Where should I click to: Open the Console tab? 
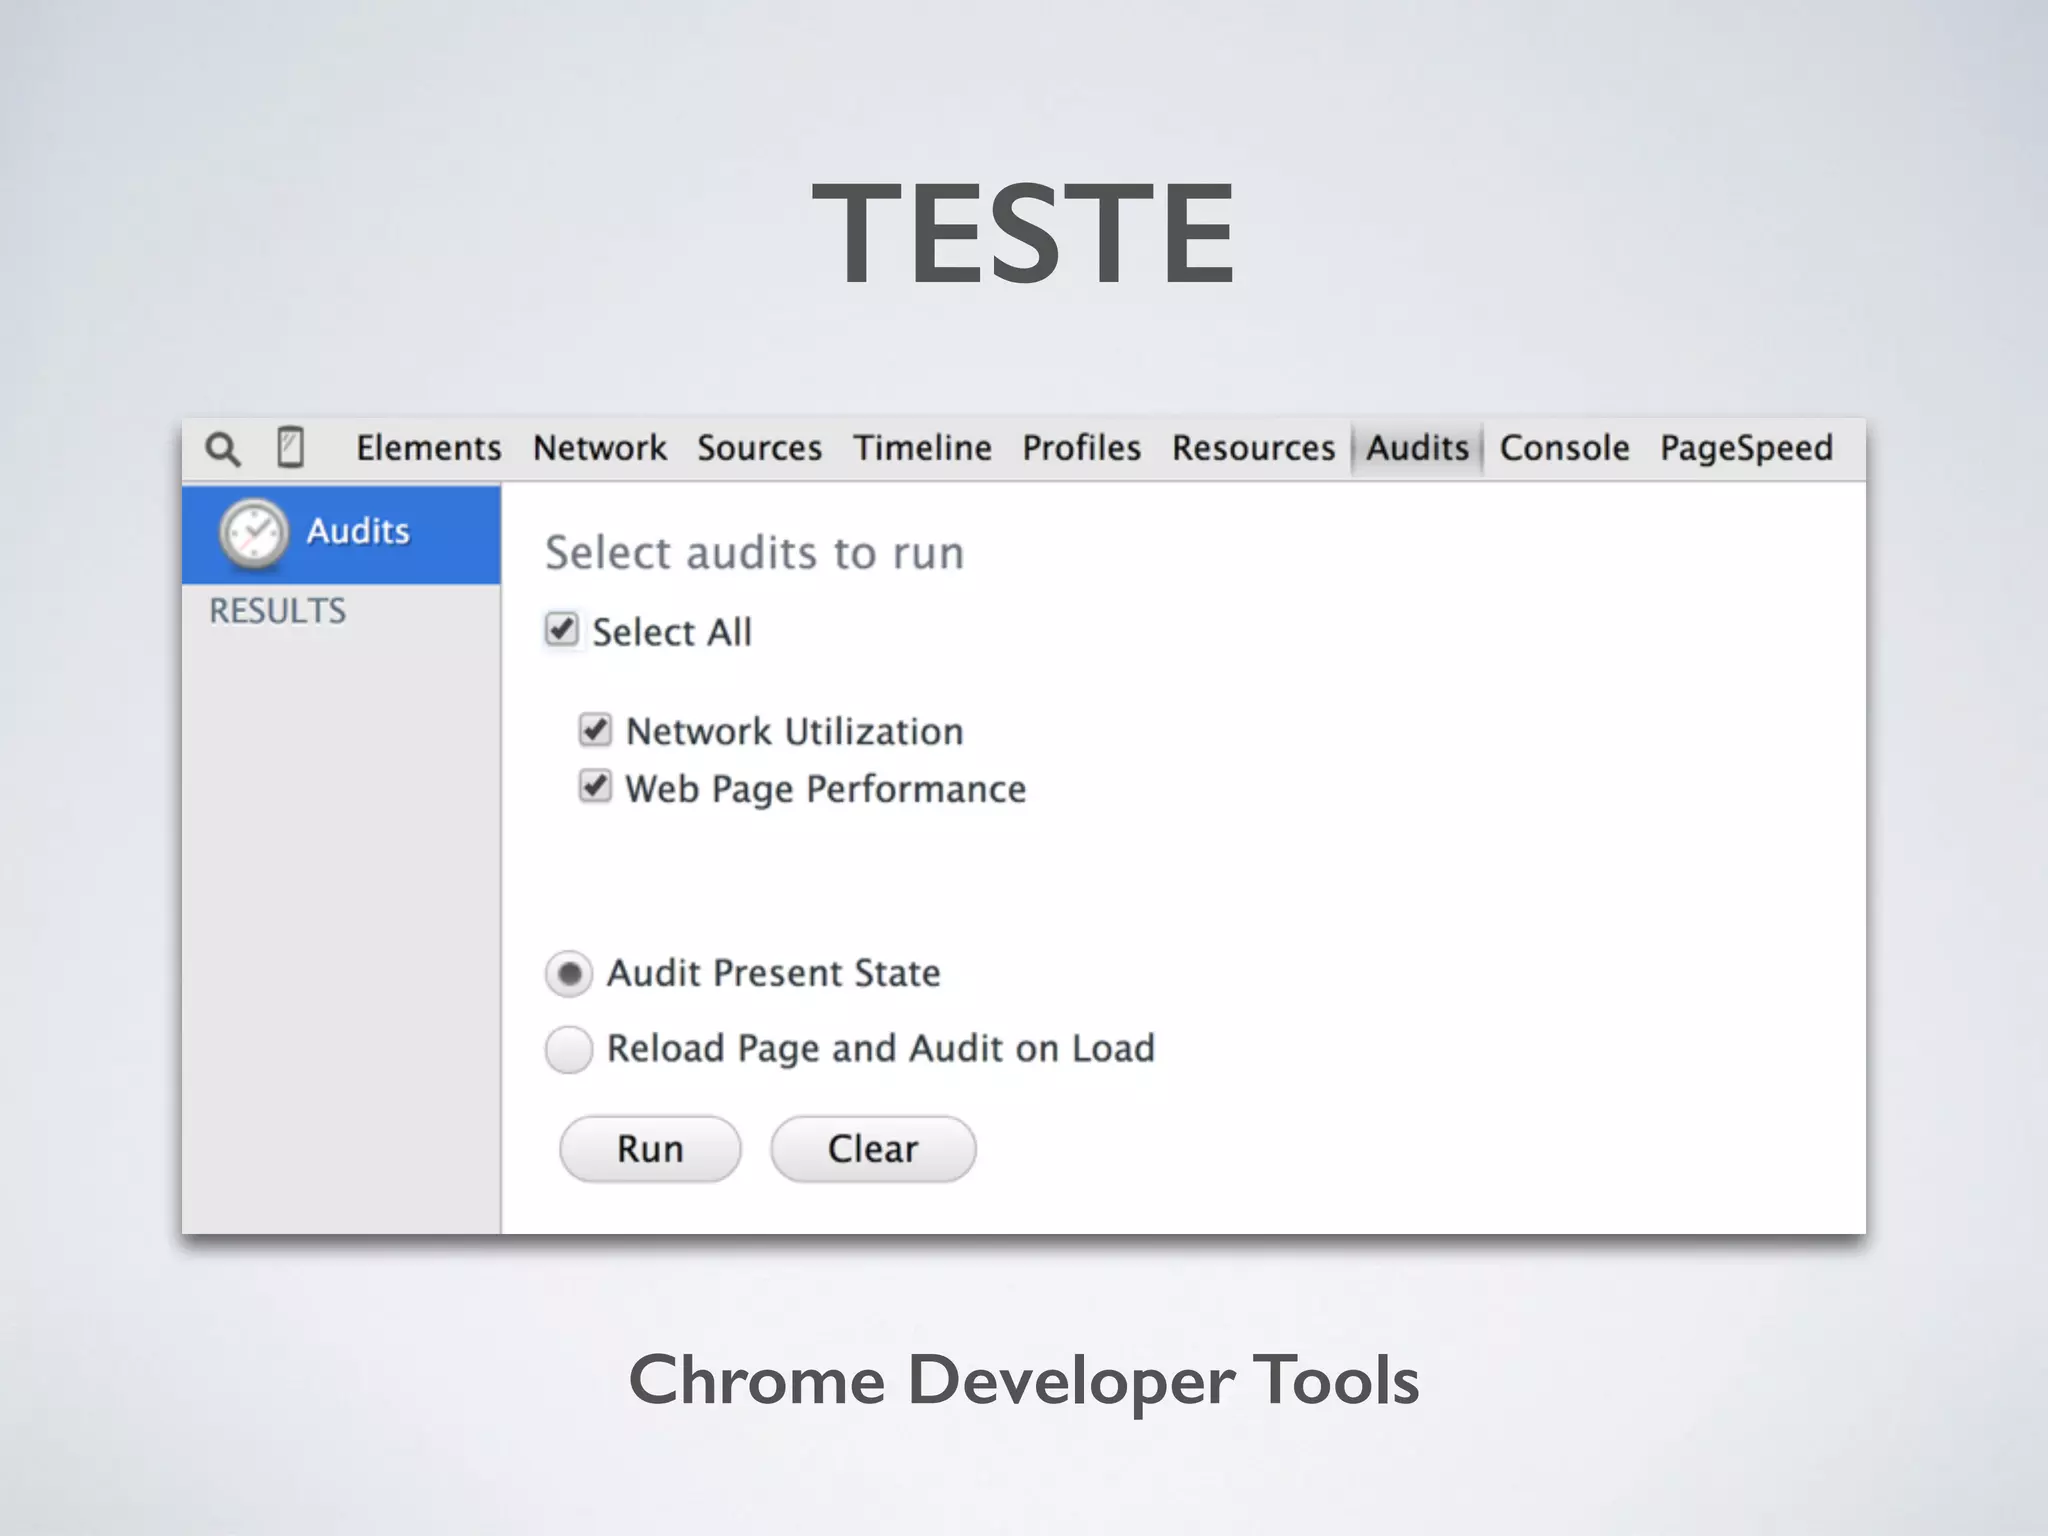tap(1564, 448)
